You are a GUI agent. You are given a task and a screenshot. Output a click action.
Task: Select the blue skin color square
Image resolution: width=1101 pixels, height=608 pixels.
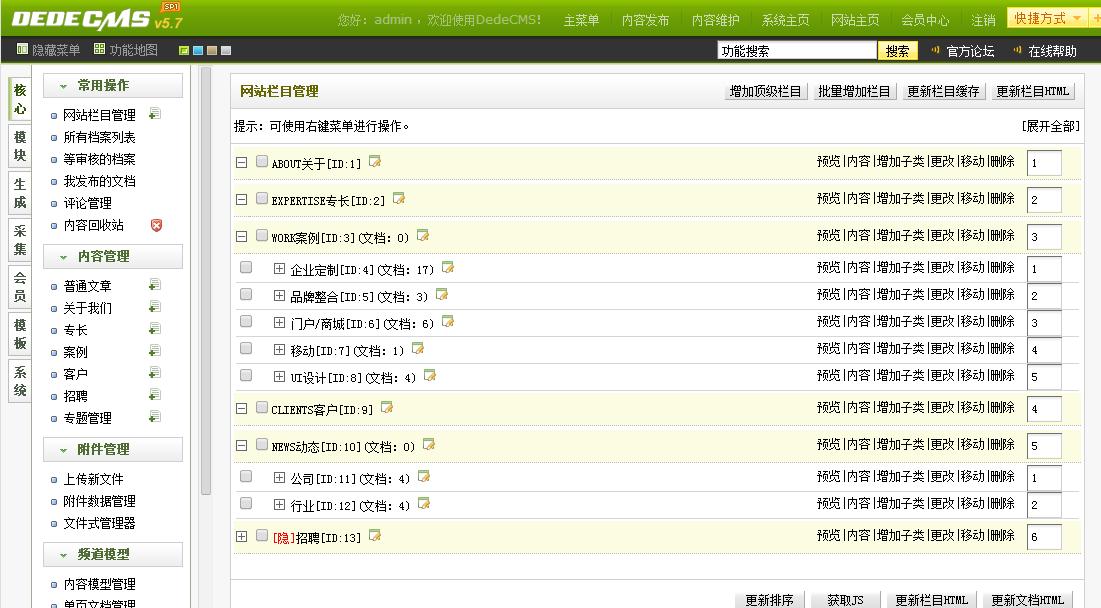pyautogui.click(x=198, y=51)
